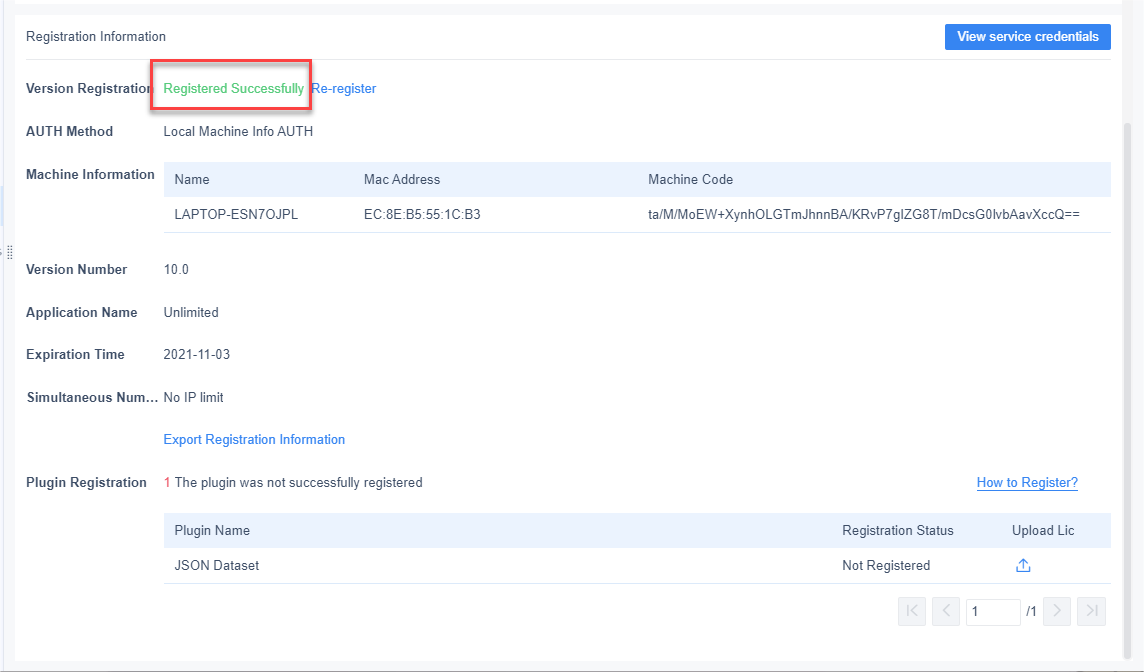Click the Registration Information section title
This screenshot has height=672, width=1144.
tap(95, 36)
